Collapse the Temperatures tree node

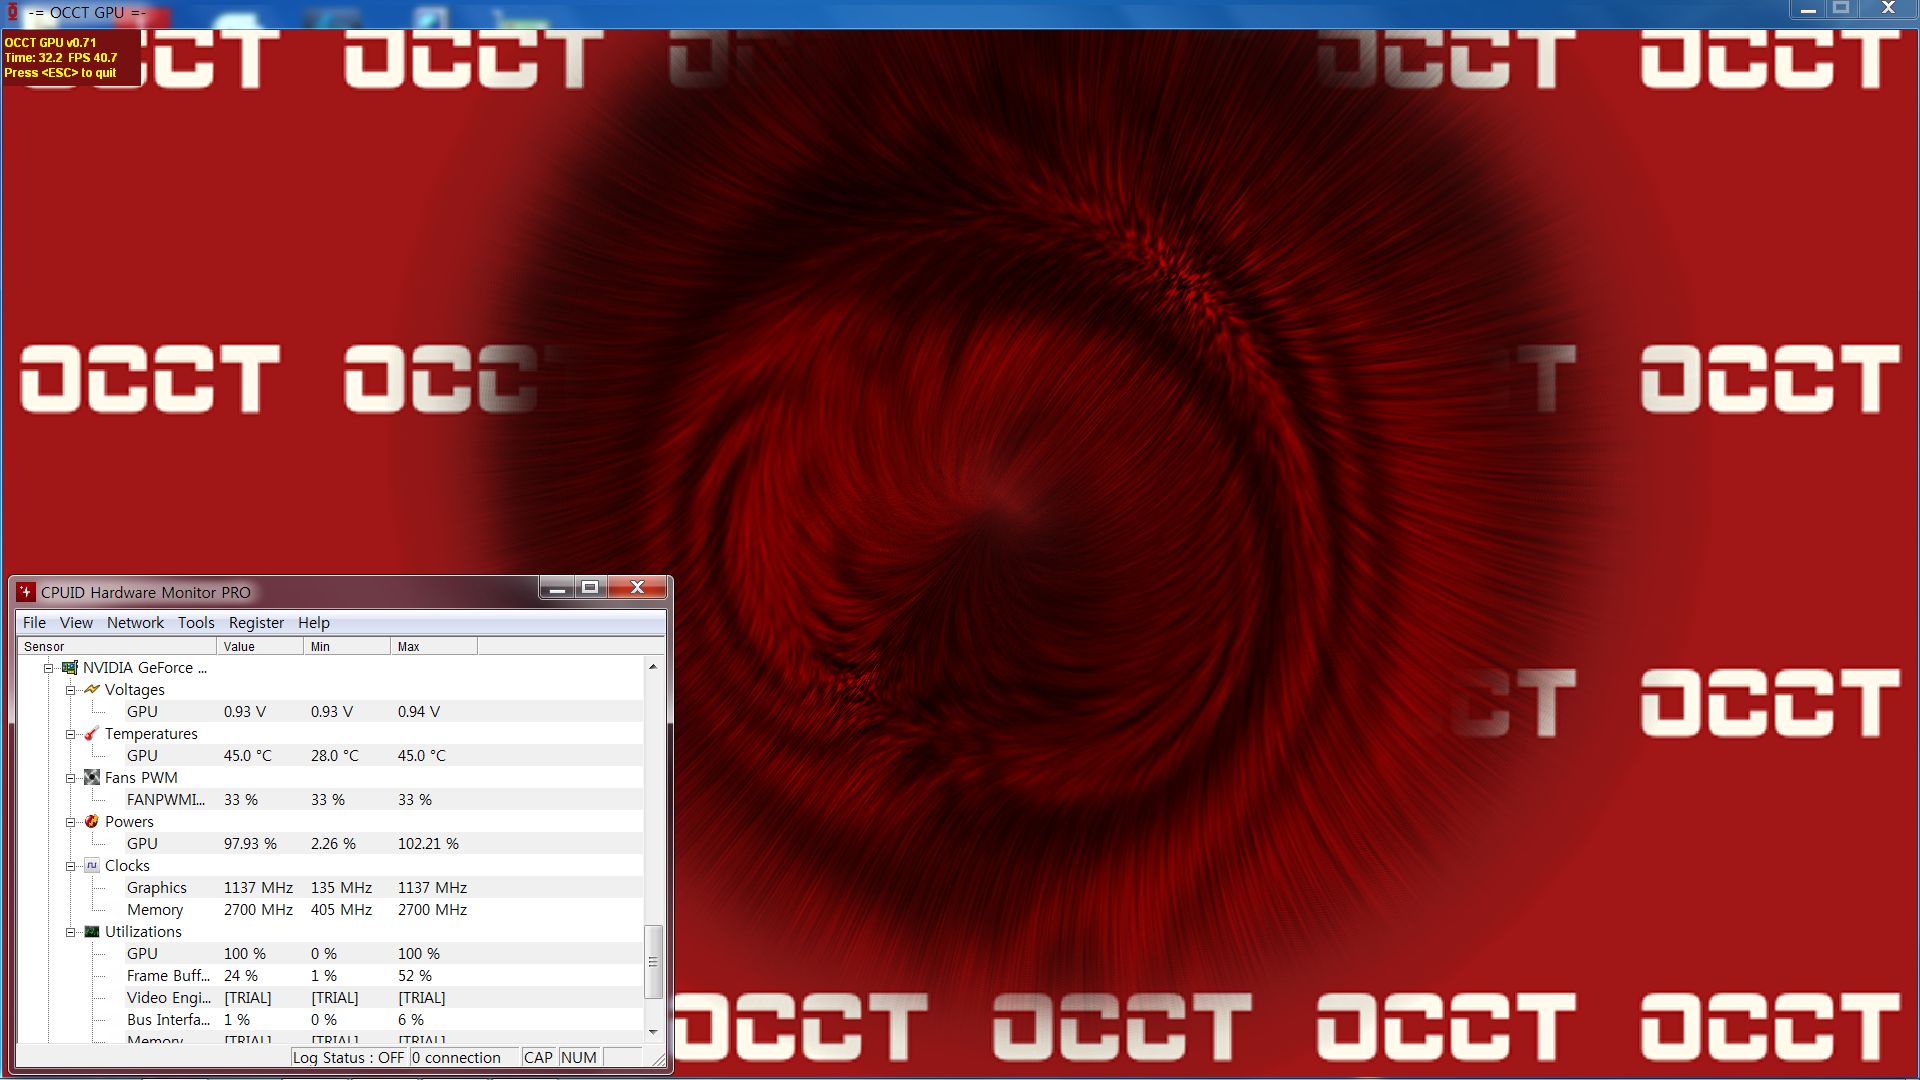click(70, 734)
